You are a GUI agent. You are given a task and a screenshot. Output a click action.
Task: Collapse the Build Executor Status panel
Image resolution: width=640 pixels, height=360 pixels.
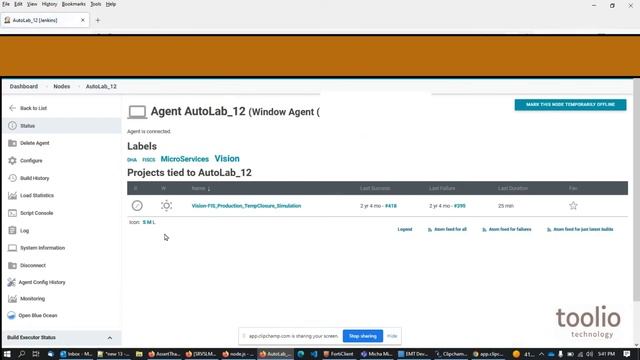(110, 338)
